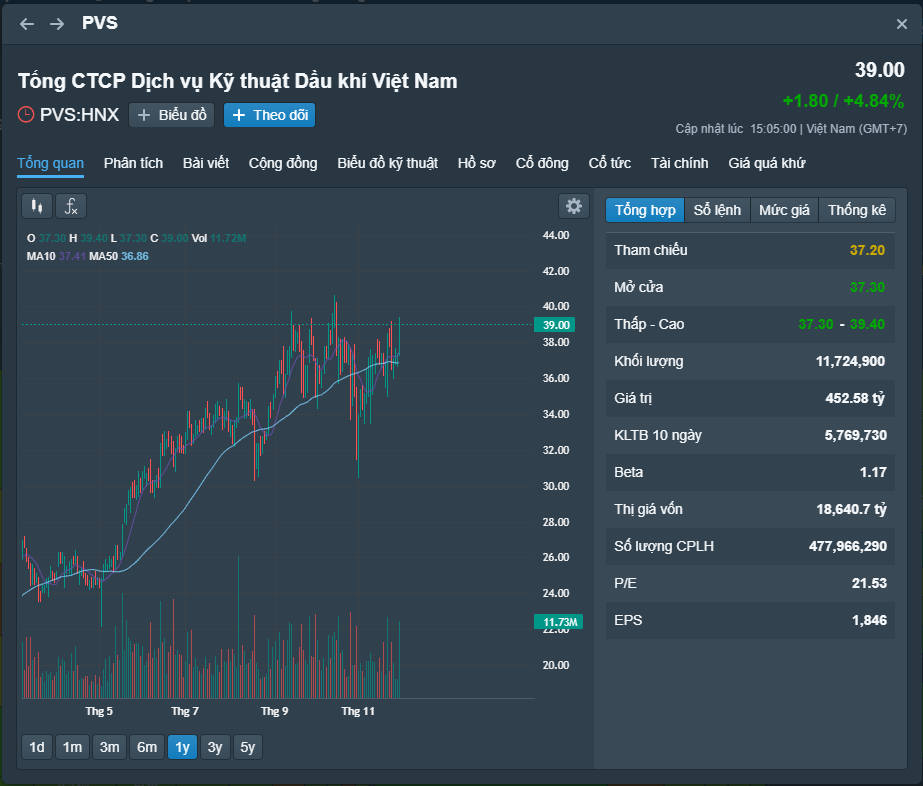The height and width of the screenshot is (786, 923).
Task: Click the MA10 indicator legend
Action: pos(57,256)
